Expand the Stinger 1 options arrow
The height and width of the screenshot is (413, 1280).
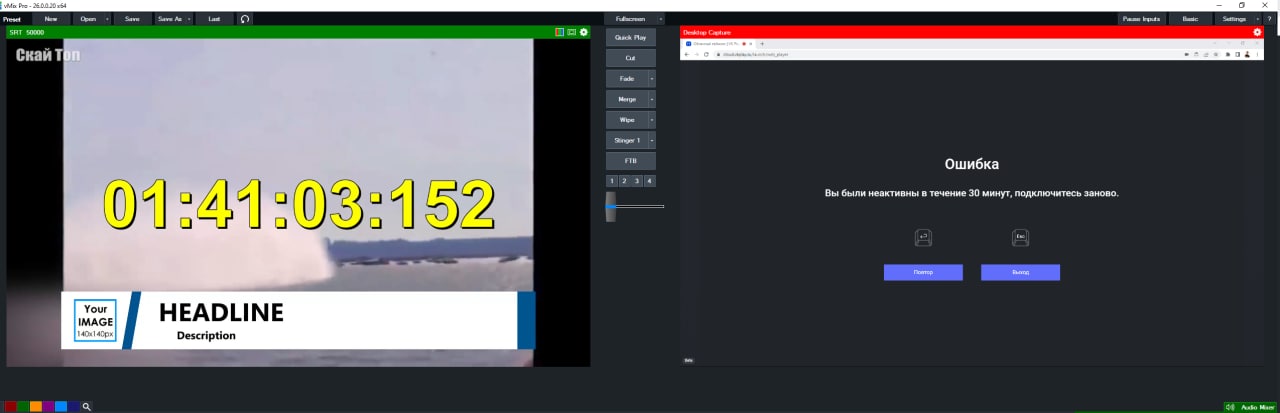[652, 140]
